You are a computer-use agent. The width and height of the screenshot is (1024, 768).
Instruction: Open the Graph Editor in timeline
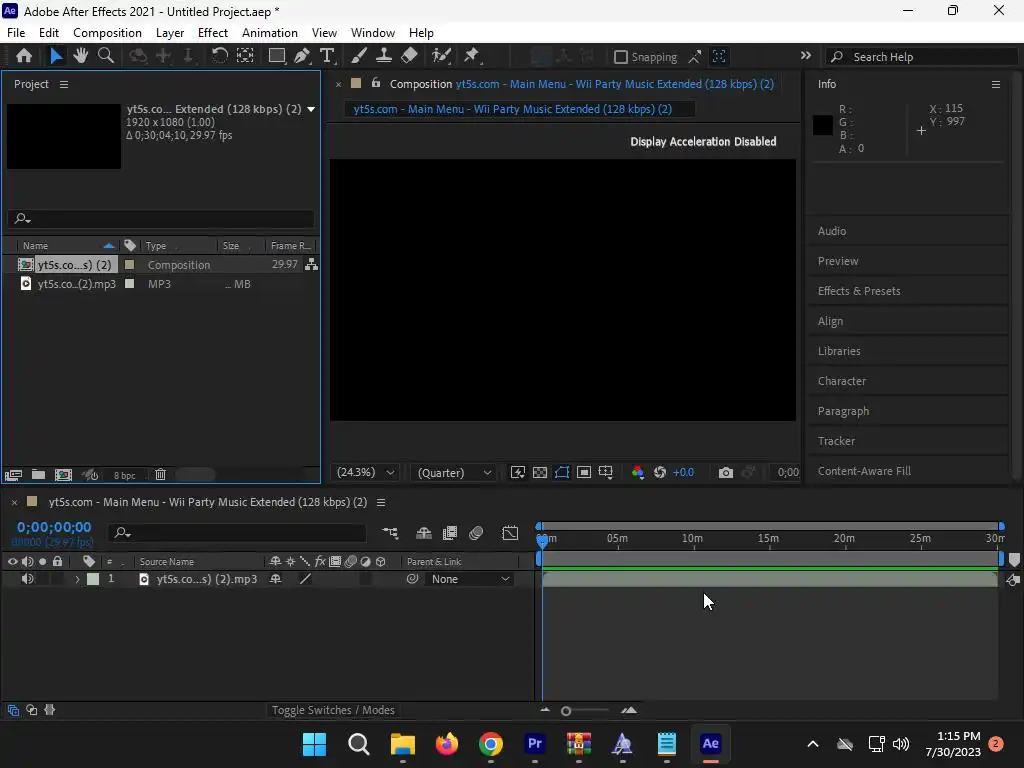(x=510, y=533)
